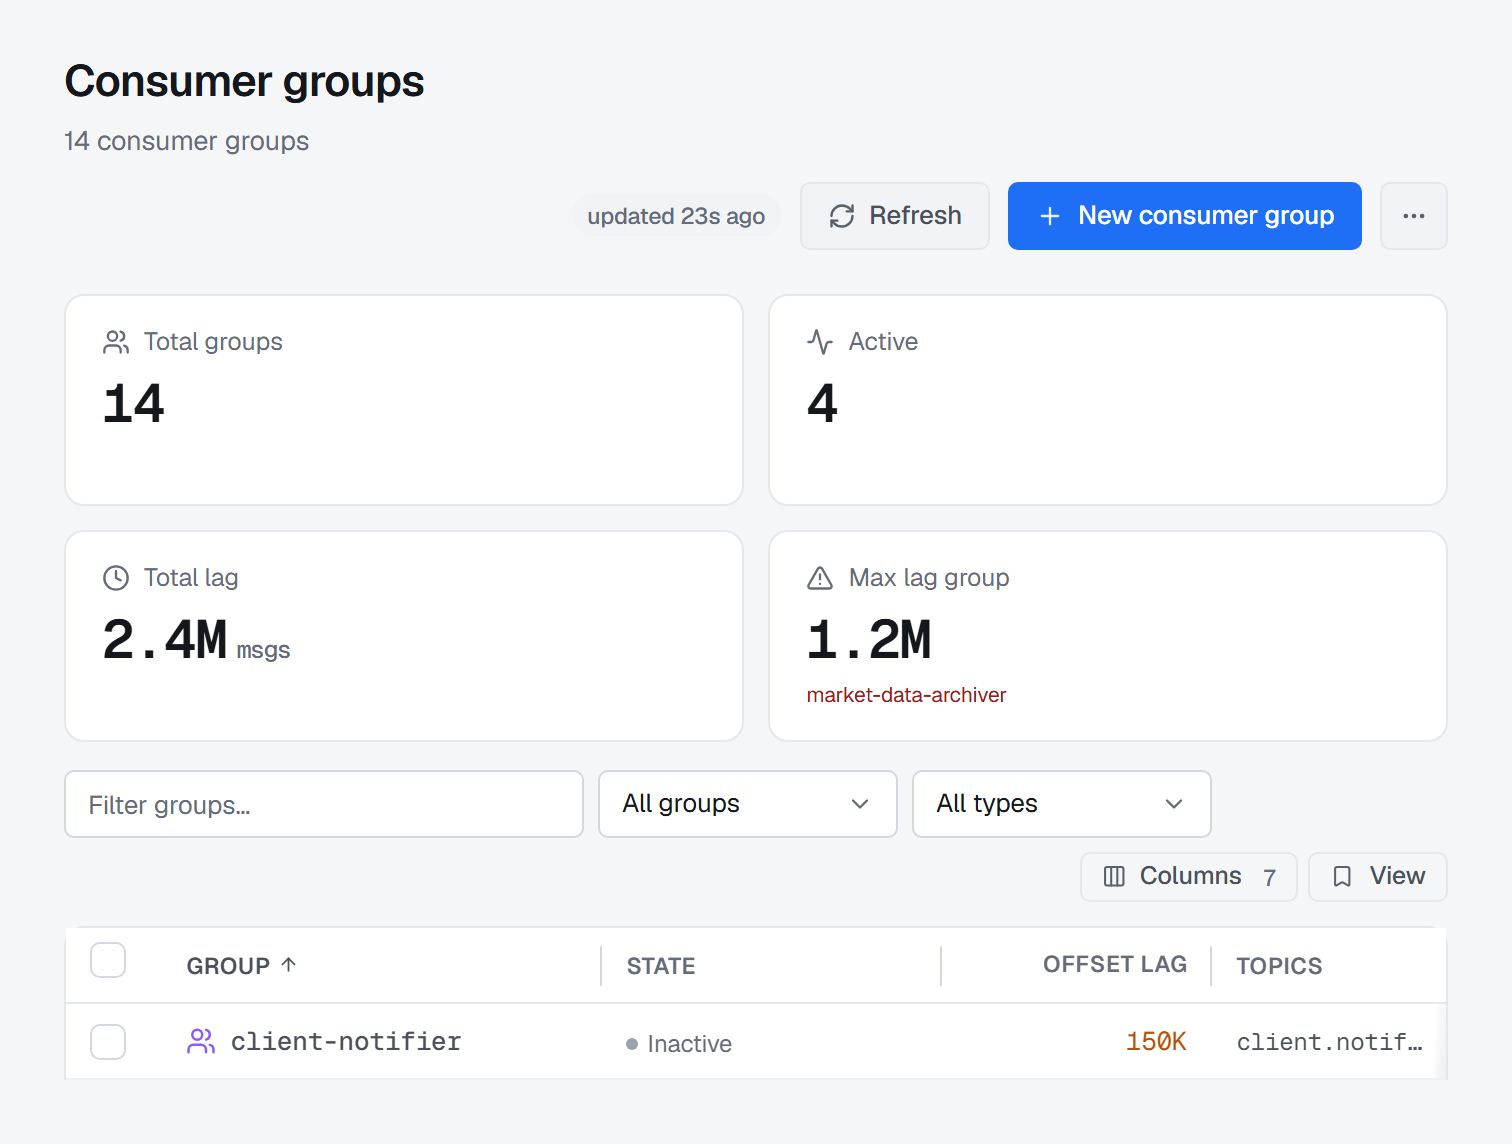The width and height of the screenshot is (1512, 1144).
Task: Sort by the OFFSET LAG column header
Action: point(1115,964)
